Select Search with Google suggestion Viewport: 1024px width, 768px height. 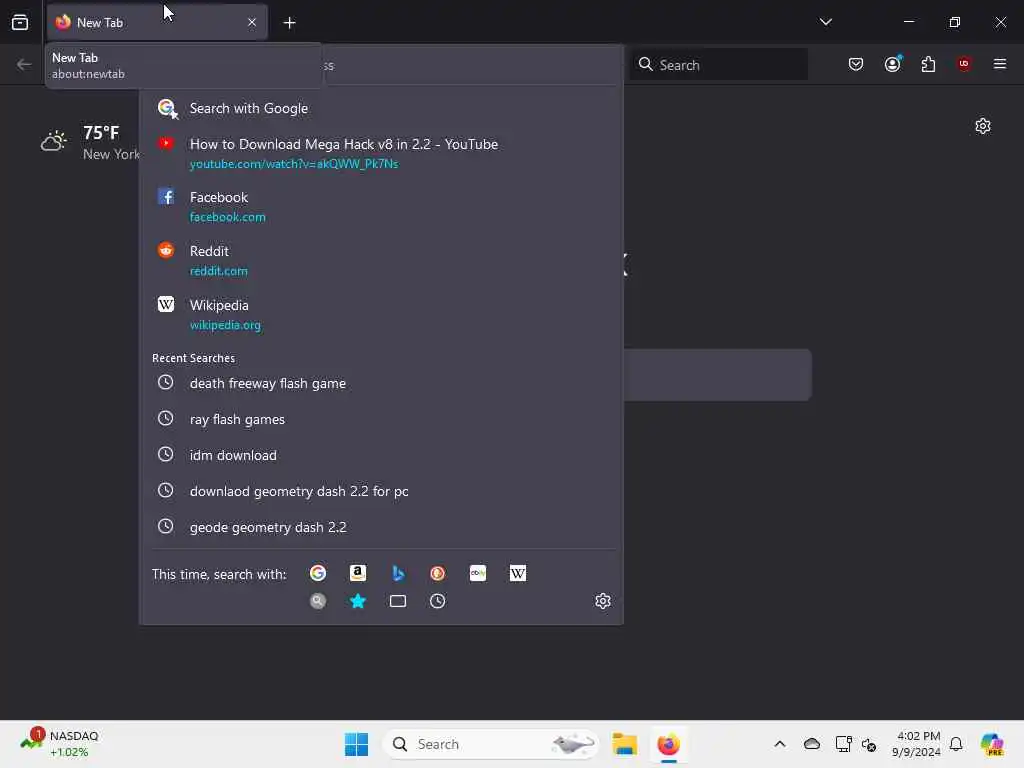click(381, 108)
